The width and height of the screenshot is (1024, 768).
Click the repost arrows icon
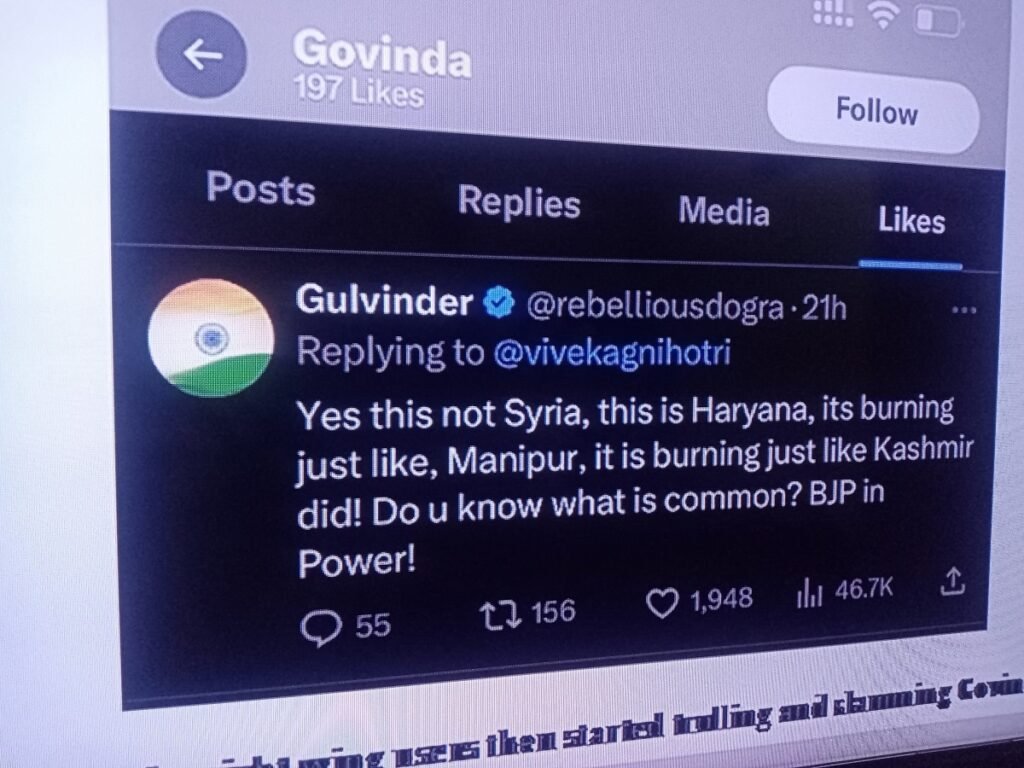pos(500,615)
